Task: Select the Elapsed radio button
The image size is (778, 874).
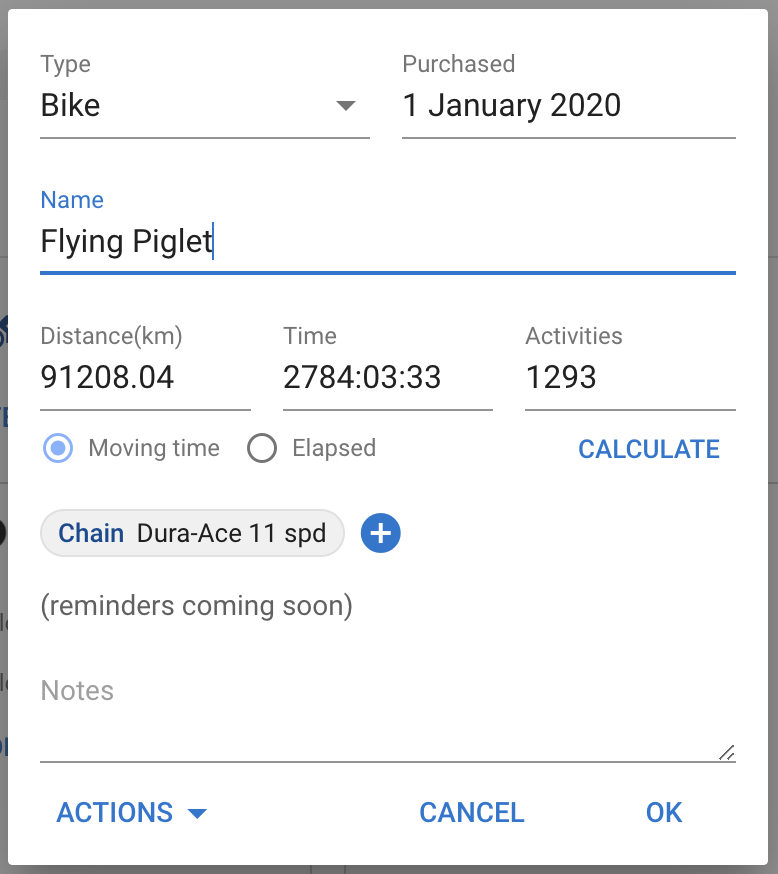Action: (x=262, y=448)
